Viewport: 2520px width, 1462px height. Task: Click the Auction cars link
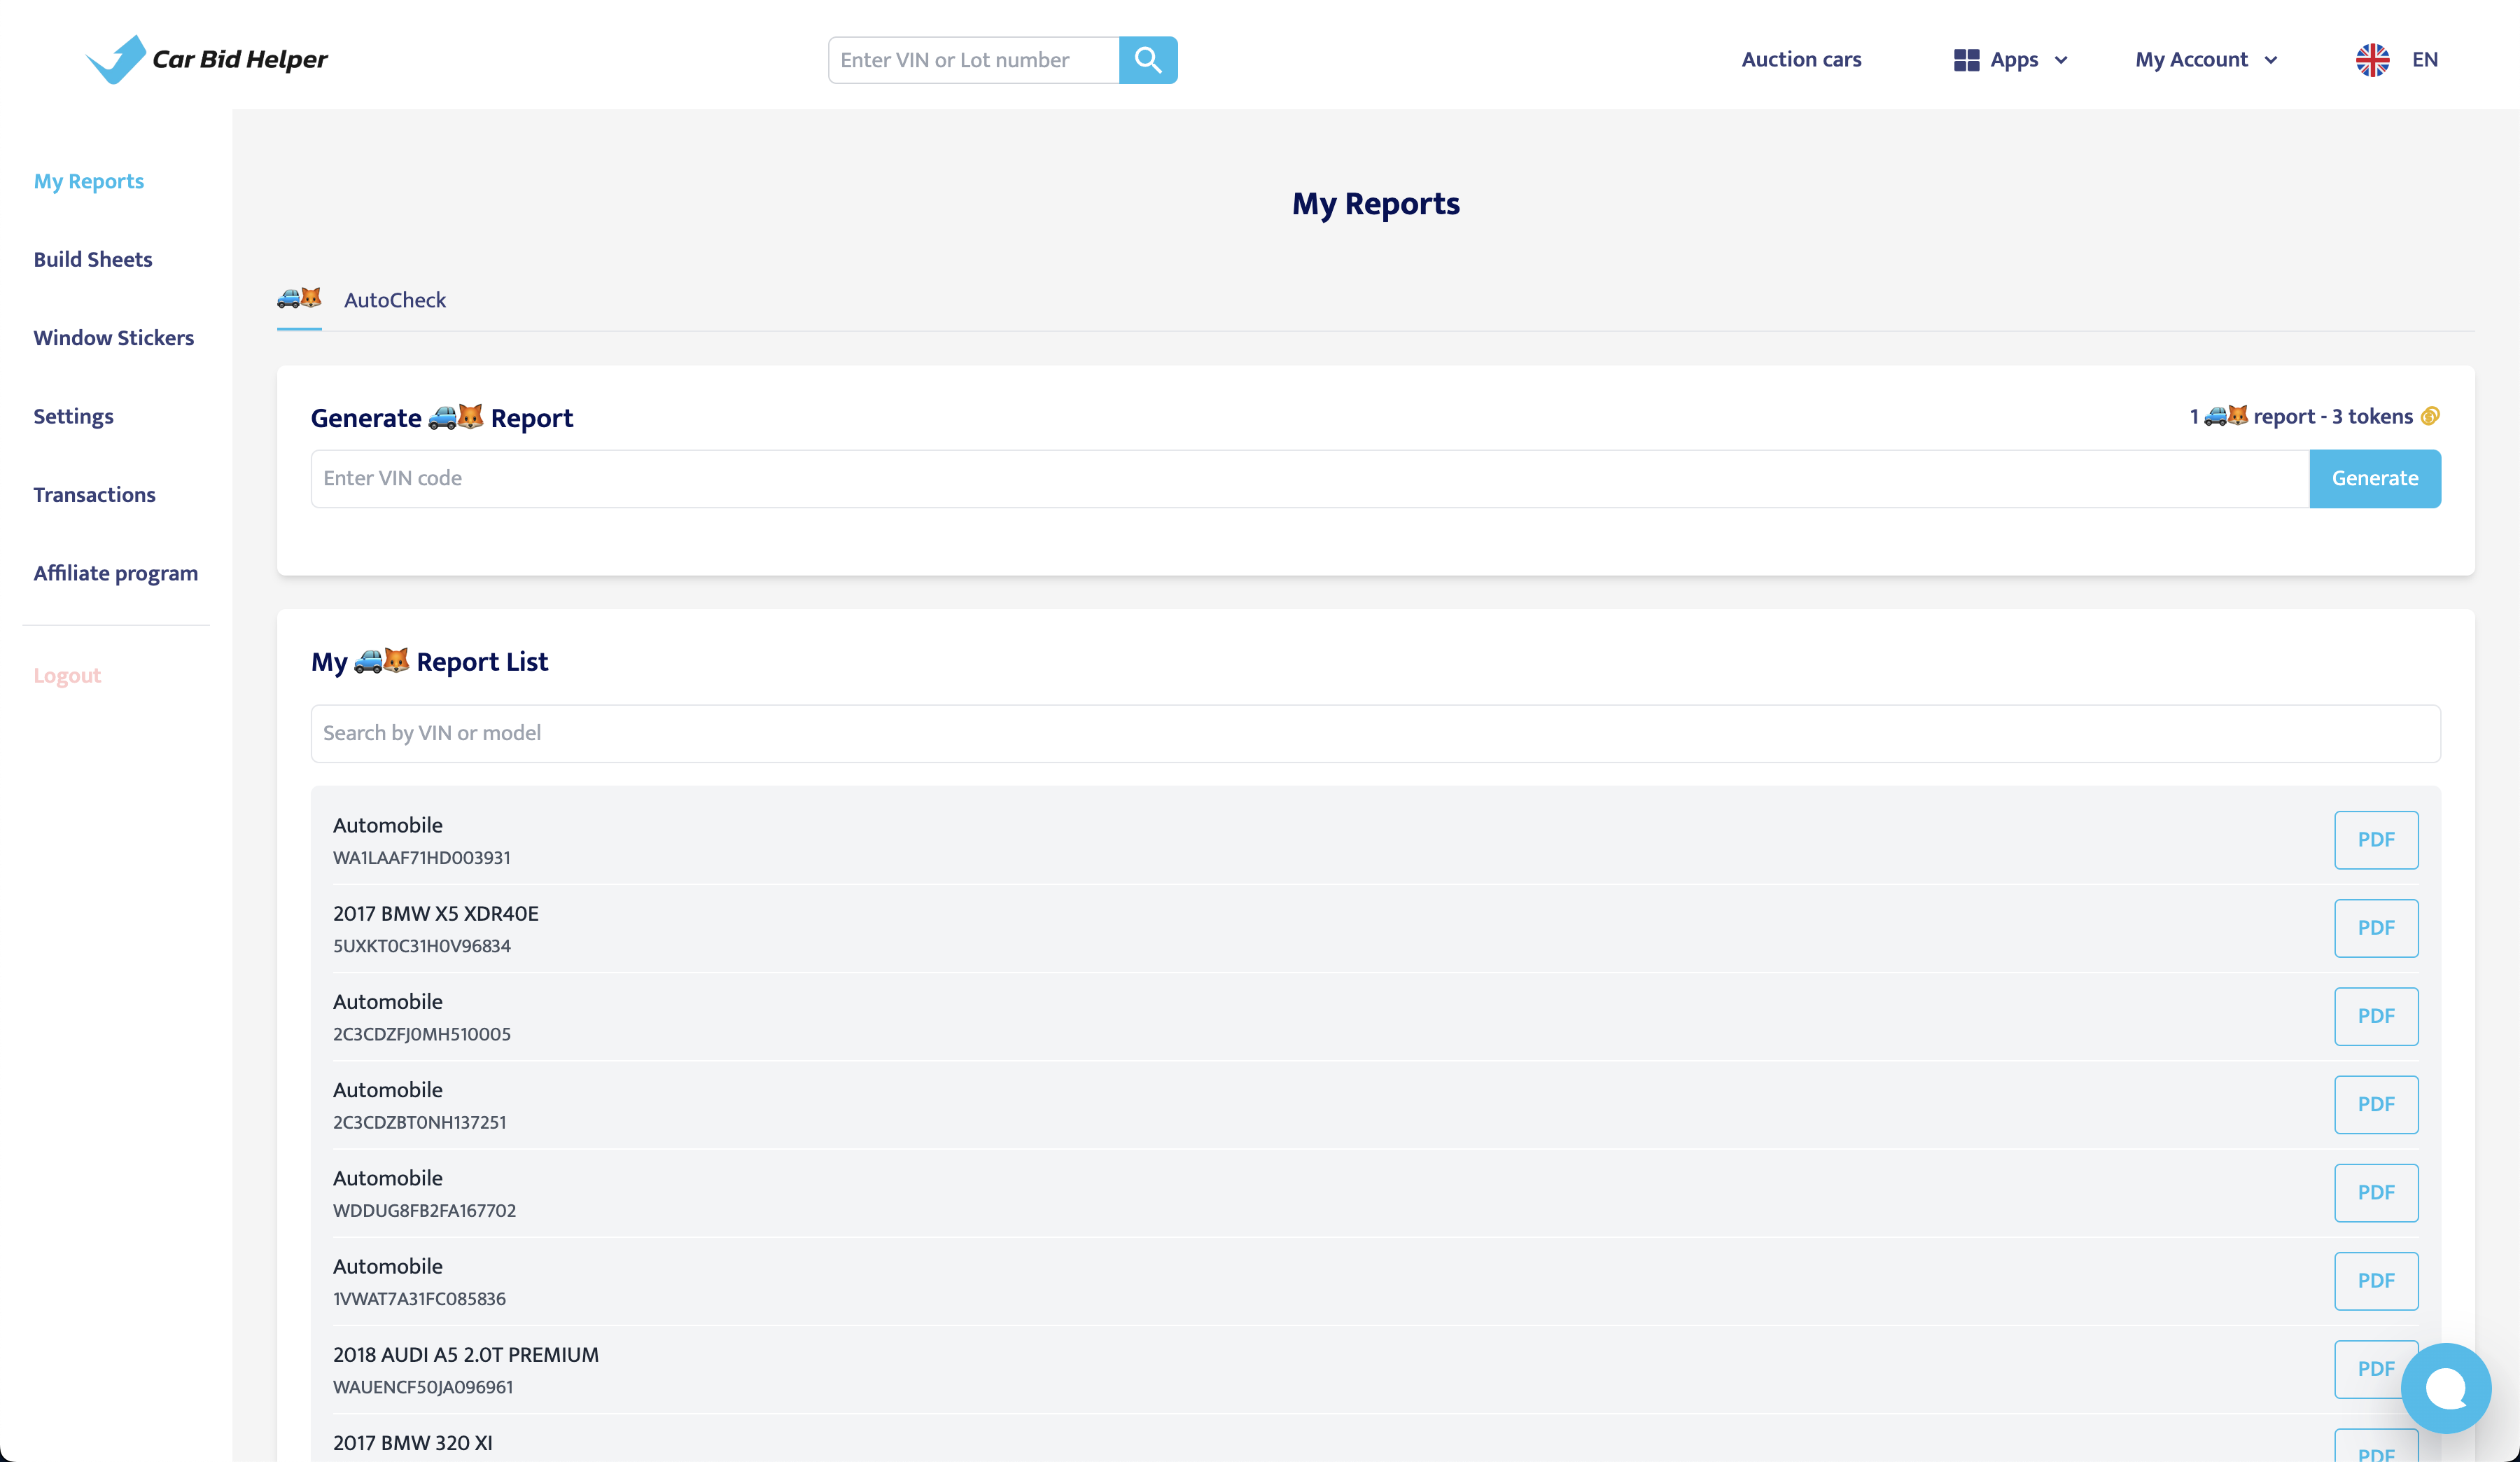(x=1801, y=60)
